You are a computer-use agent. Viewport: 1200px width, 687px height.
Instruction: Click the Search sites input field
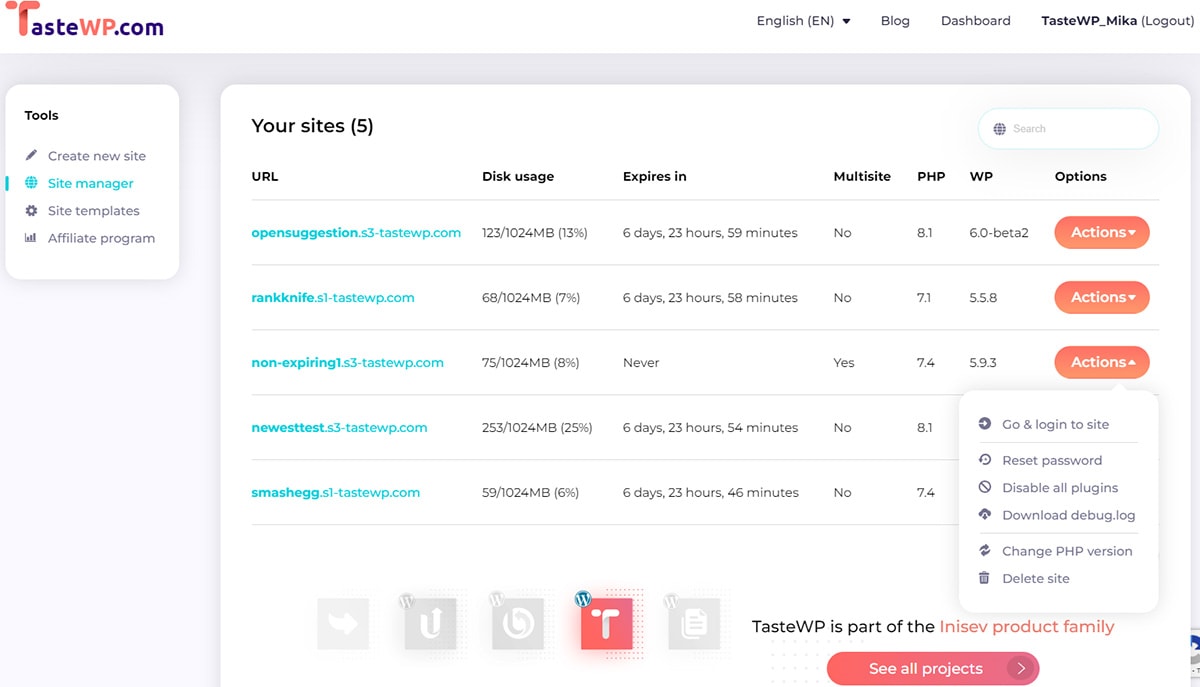pos(1068,129)
